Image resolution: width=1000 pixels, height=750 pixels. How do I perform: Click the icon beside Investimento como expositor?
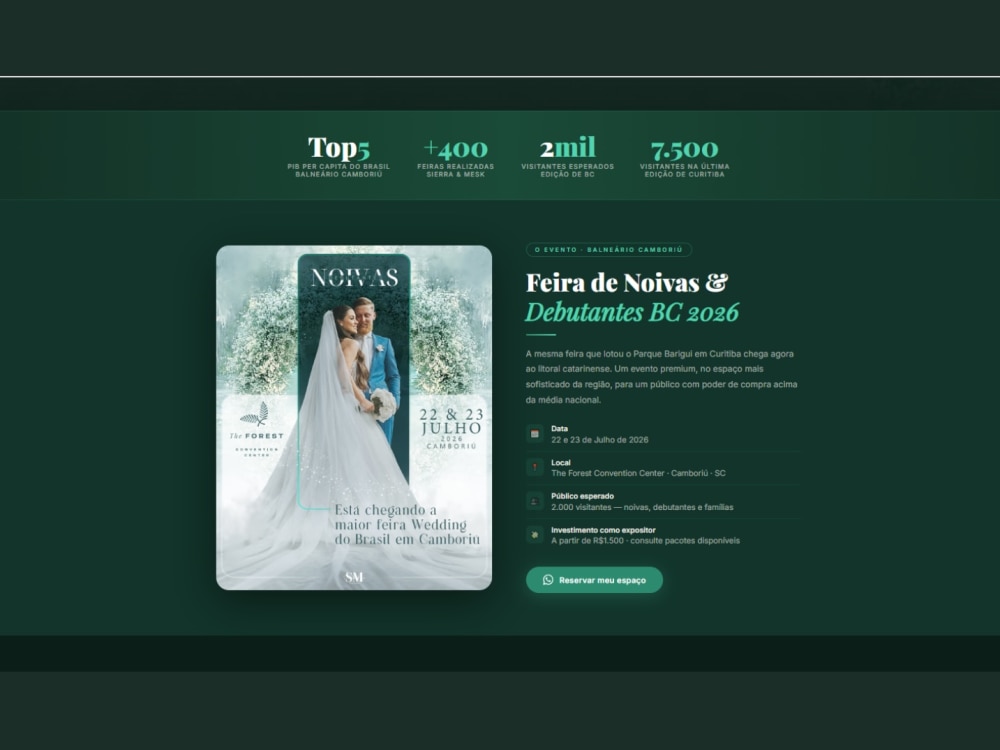tap(534, 535)
